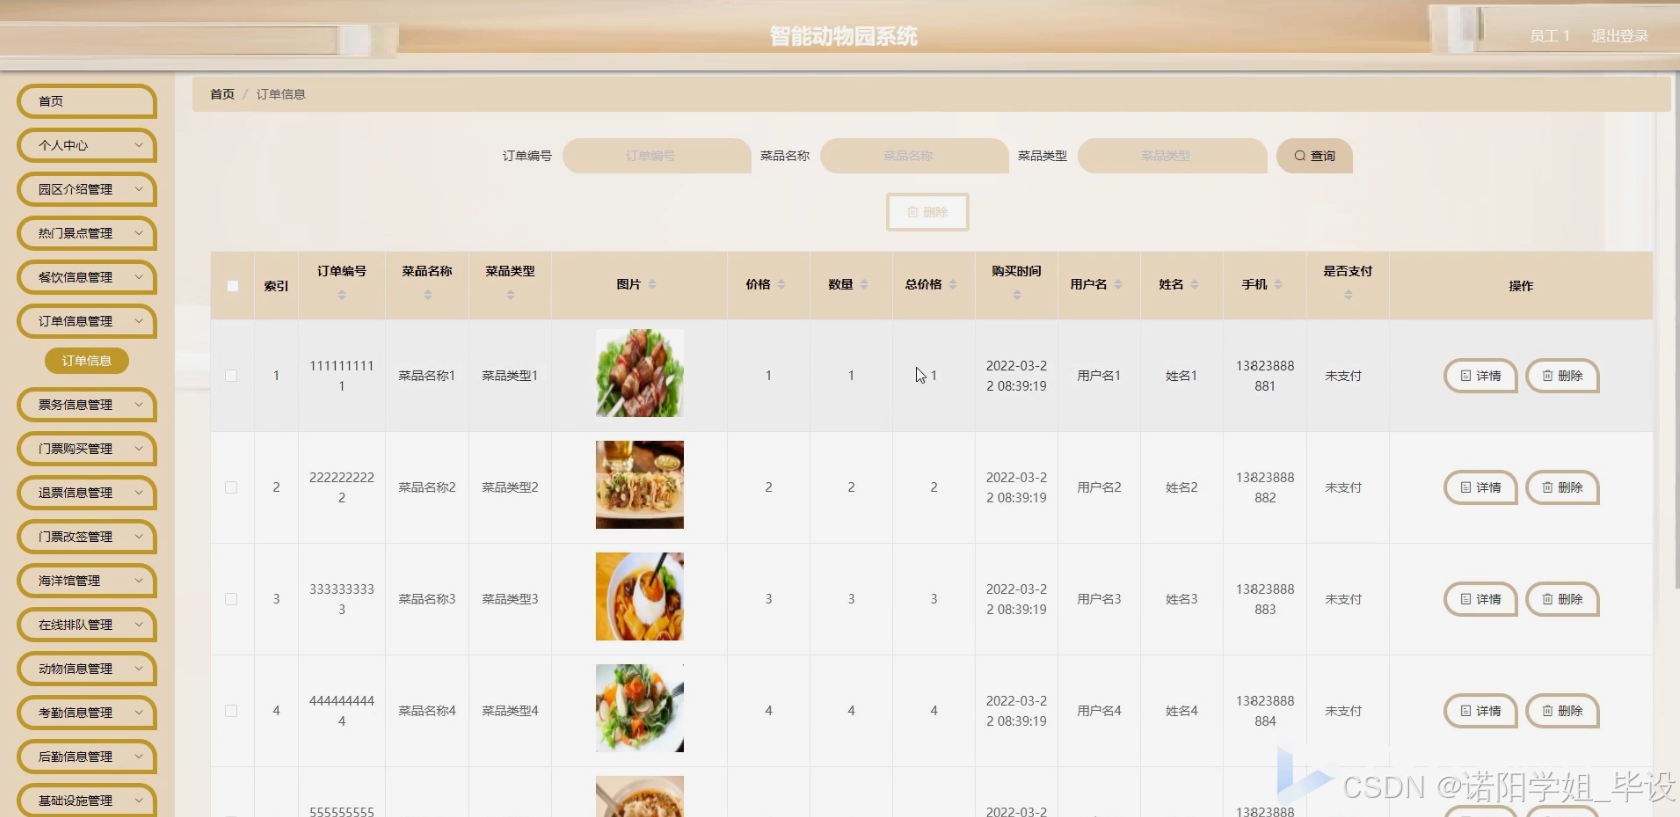Expand 个人中心 sidebar menu
Image resolution: width=1680 pixels, height=817 pixels.
87,145
